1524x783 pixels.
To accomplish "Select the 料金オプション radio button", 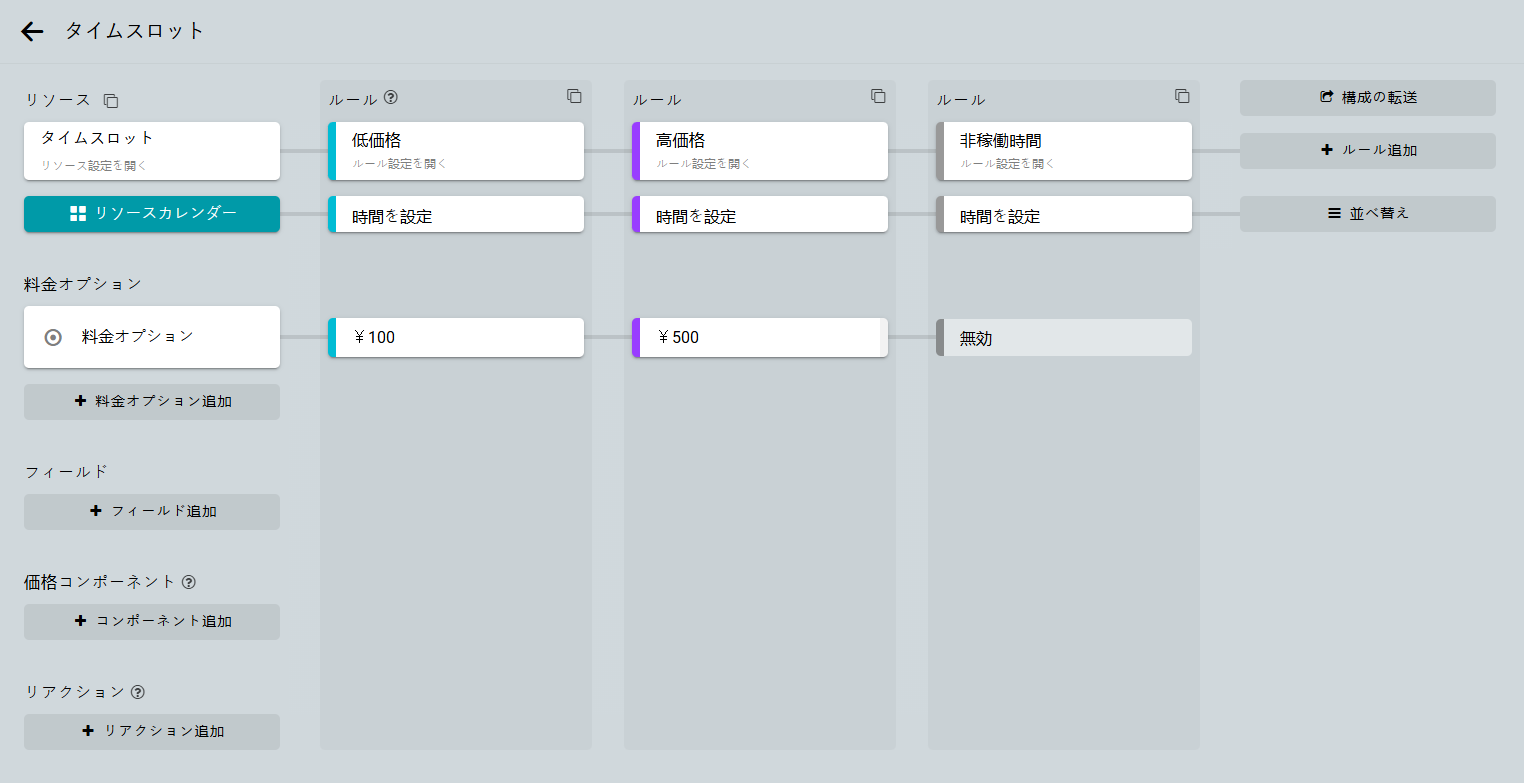I will coord(54,338).
